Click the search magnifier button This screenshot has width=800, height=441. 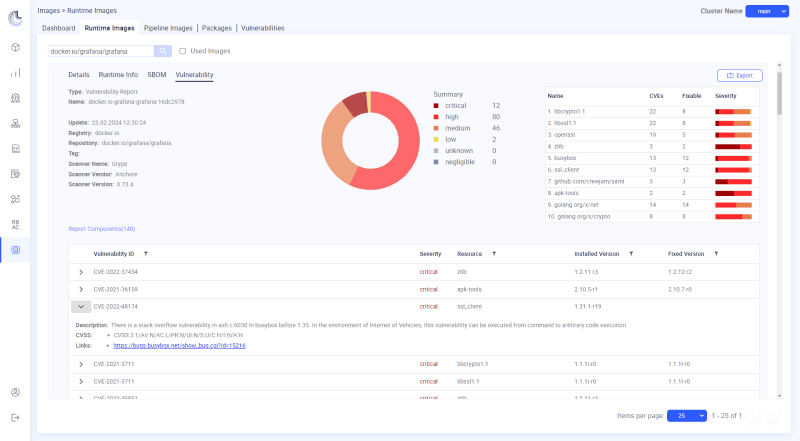163,51
